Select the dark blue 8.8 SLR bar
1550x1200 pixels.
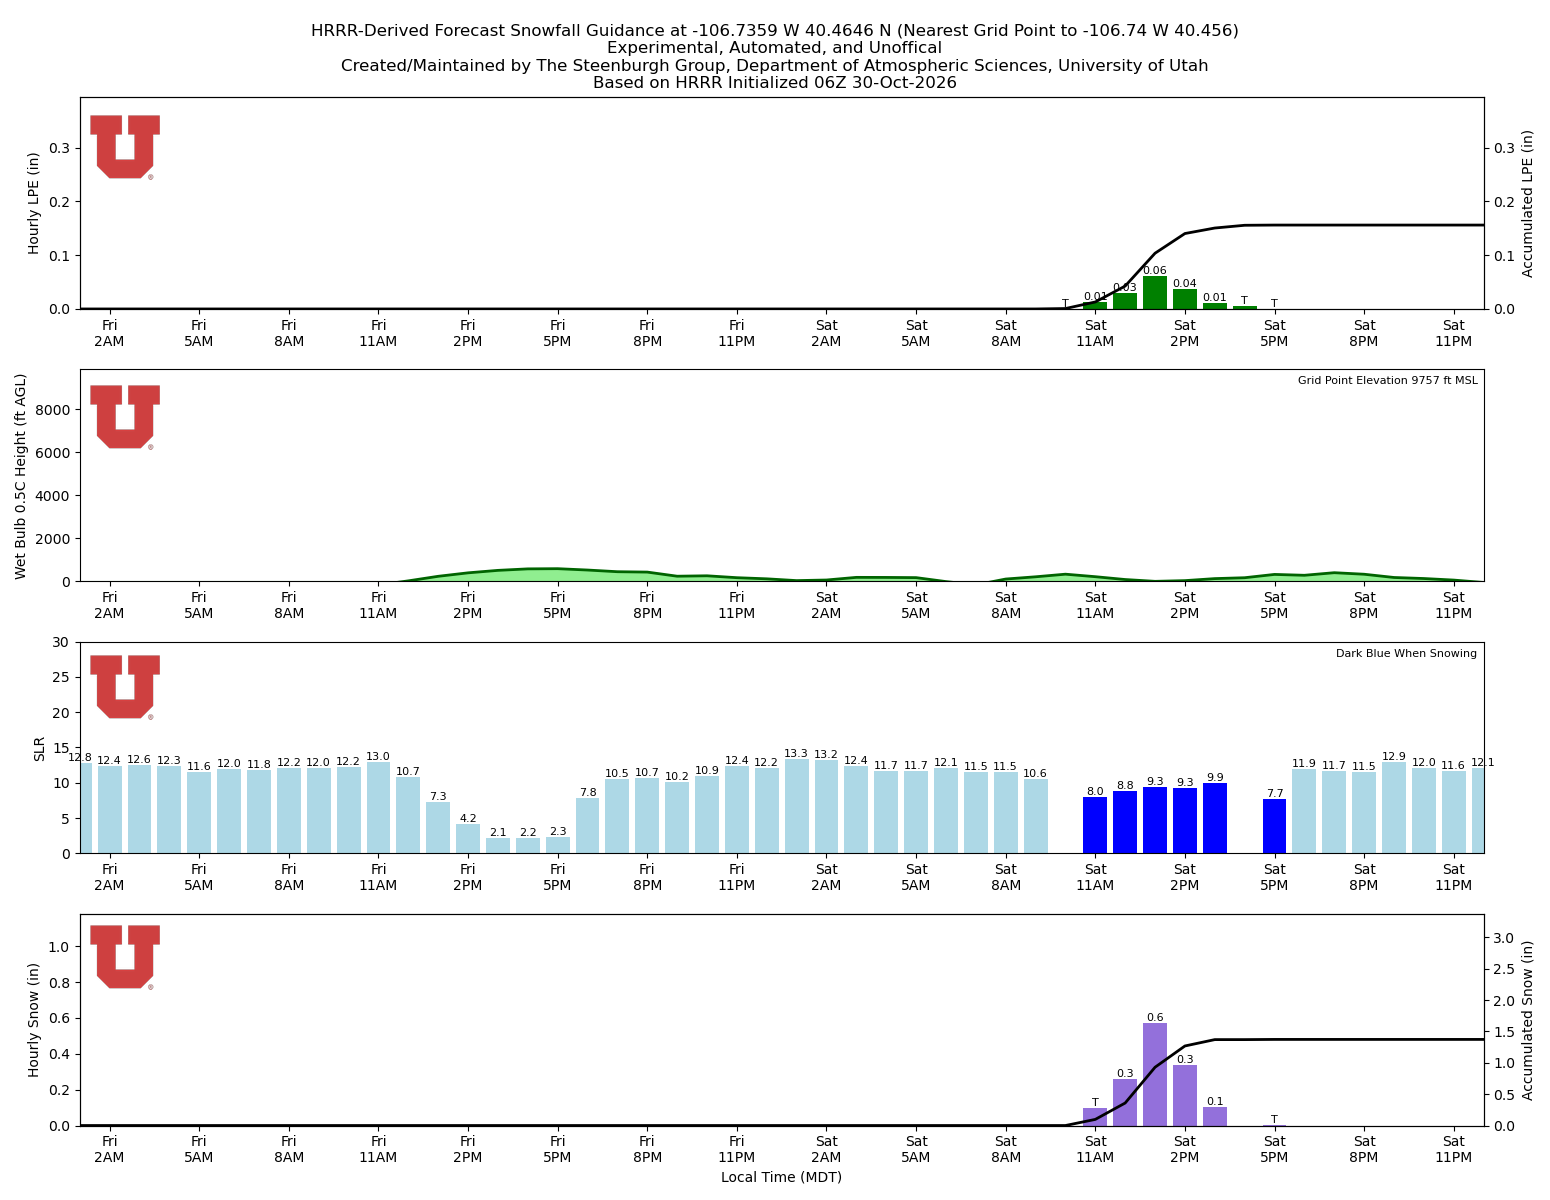click(x=1125, y=822)
